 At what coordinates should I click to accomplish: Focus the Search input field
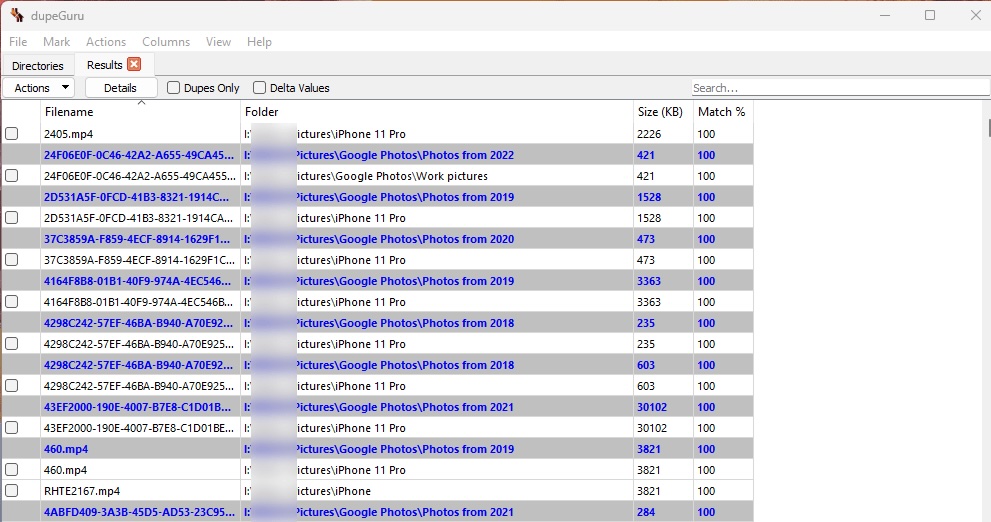pos(840,88)
